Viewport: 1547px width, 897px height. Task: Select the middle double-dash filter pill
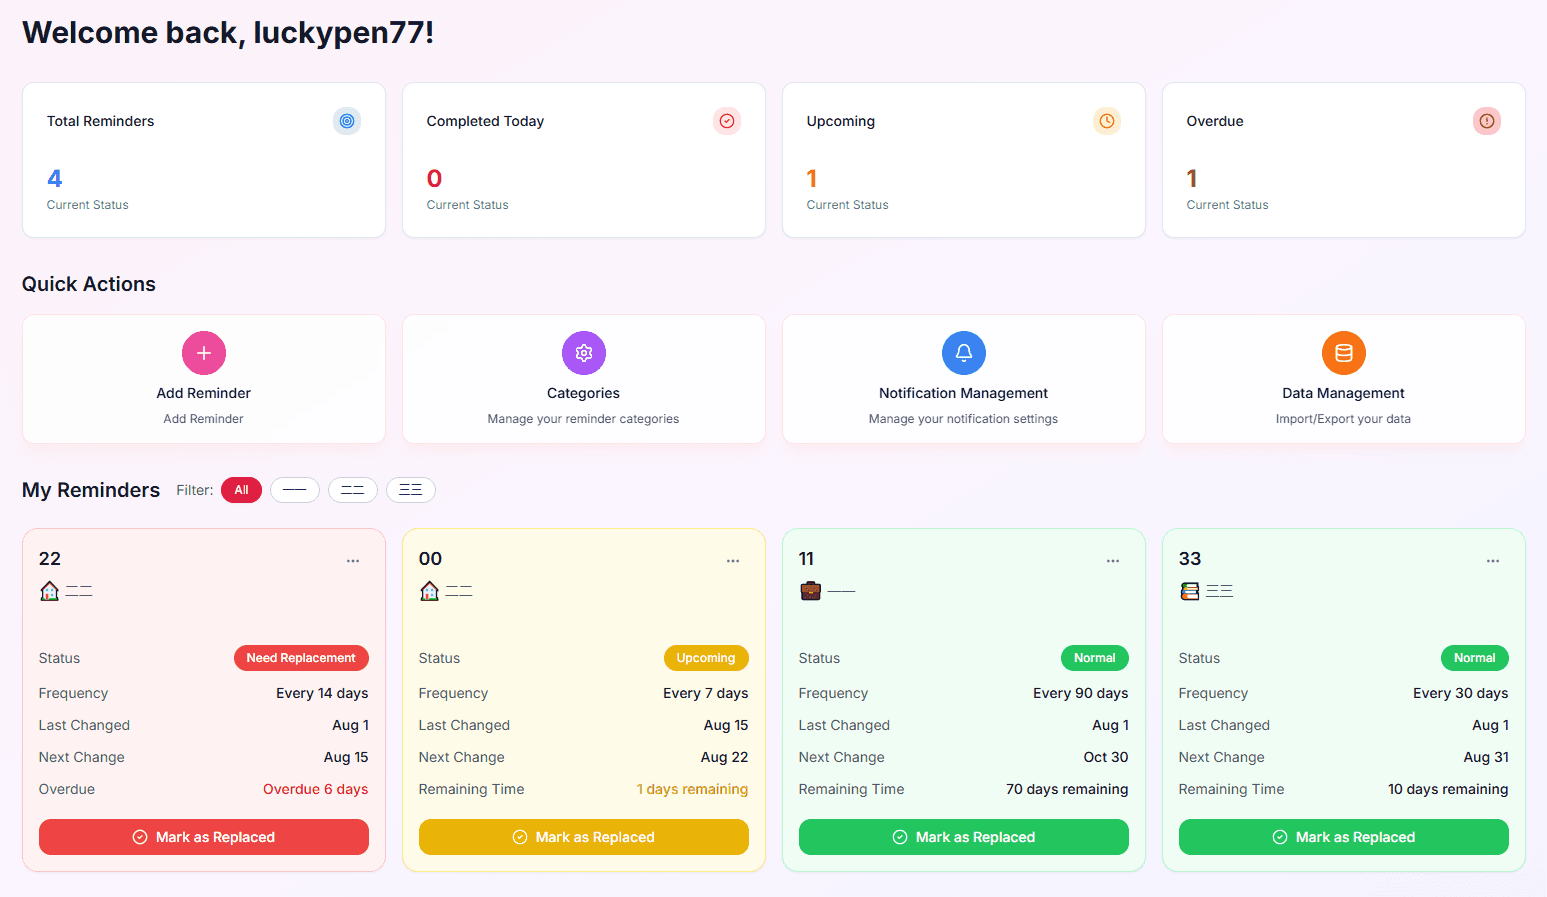click(x=353, y=490)
